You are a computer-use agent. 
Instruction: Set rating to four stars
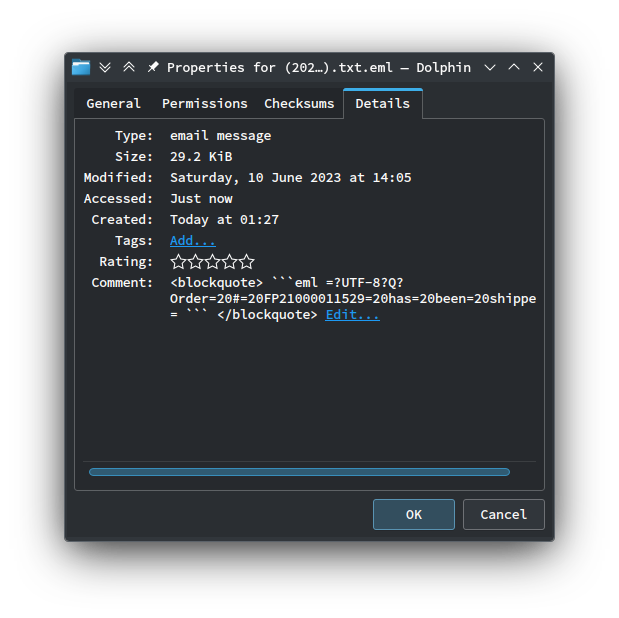(x=229, y=262)
